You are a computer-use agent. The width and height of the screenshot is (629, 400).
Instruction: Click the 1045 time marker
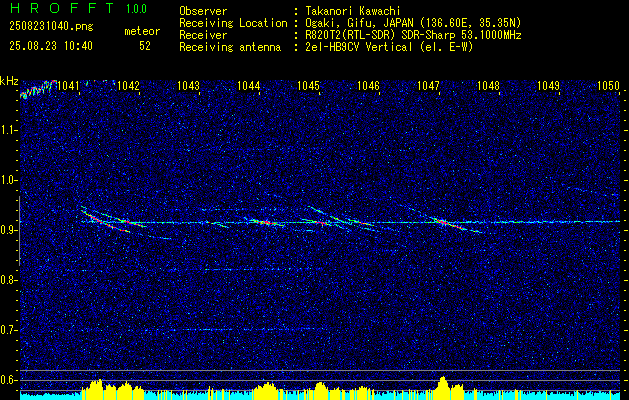308,85
